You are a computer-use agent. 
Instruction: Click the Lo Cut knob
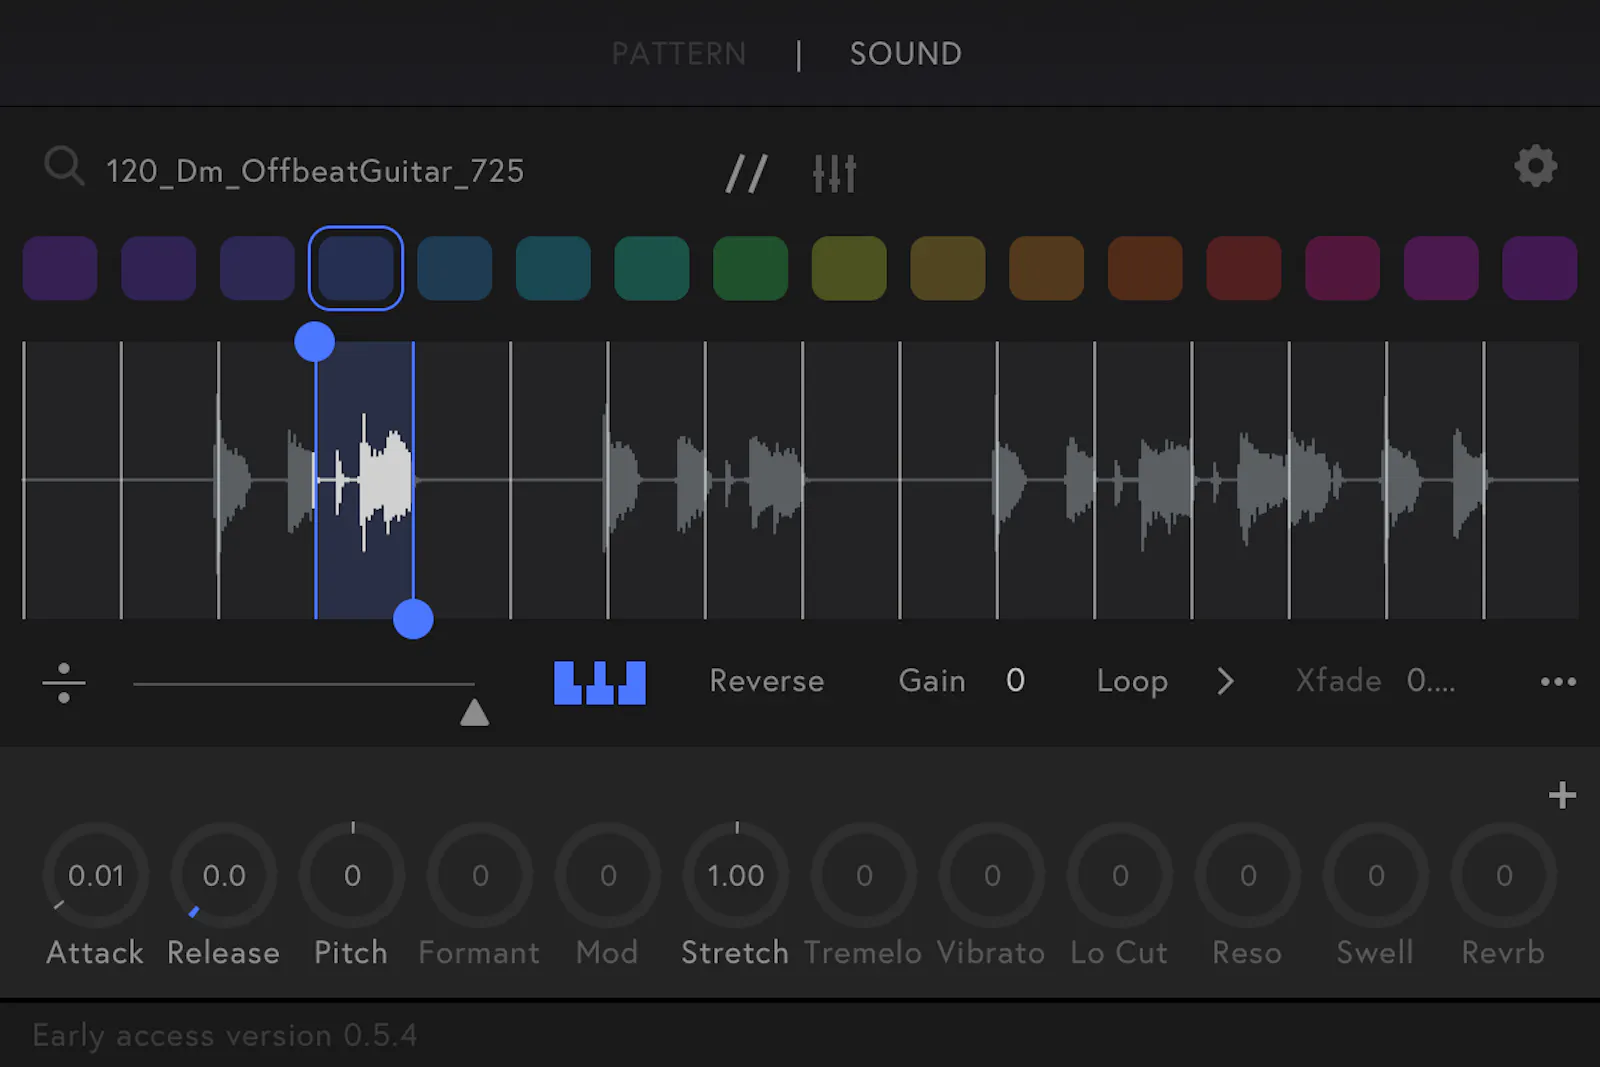(1120, 875)
